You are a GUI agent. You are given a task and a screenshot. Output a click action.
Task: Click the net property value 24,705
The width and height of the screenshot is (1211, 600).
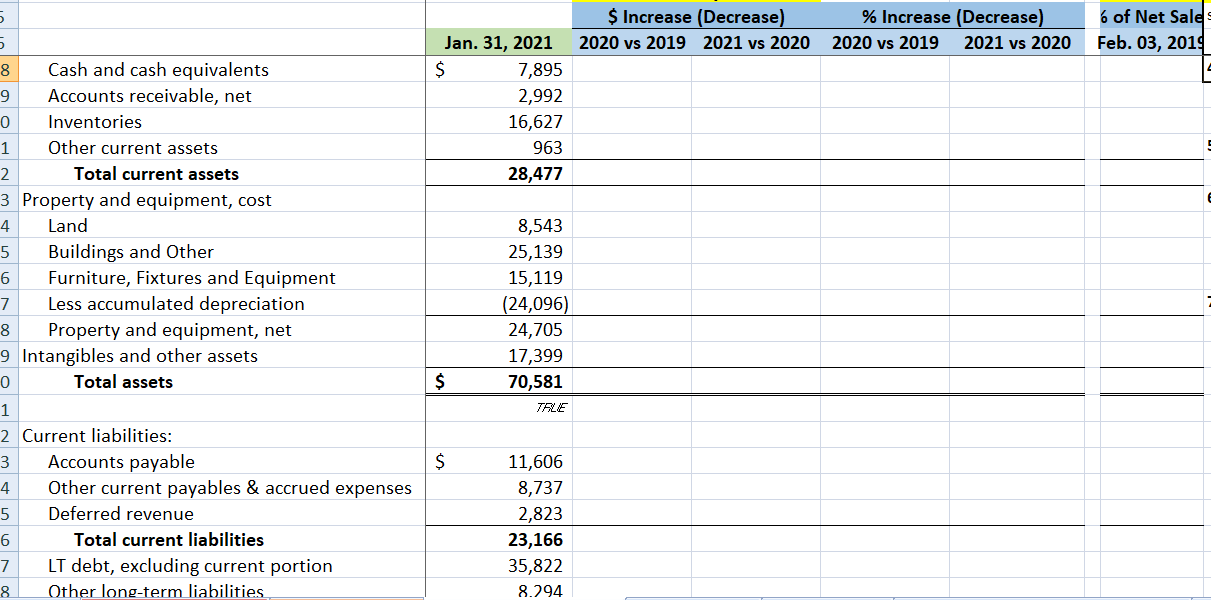(499, 329)
